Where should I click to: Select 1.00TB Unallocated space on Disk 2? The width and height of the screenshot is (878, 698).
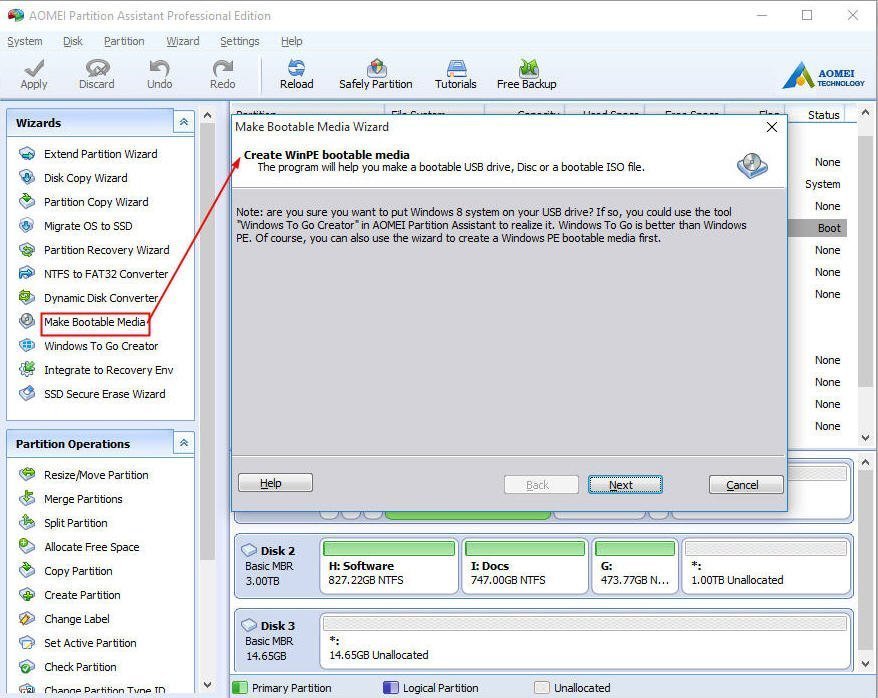pyautogui.click(x=765, y=566)
